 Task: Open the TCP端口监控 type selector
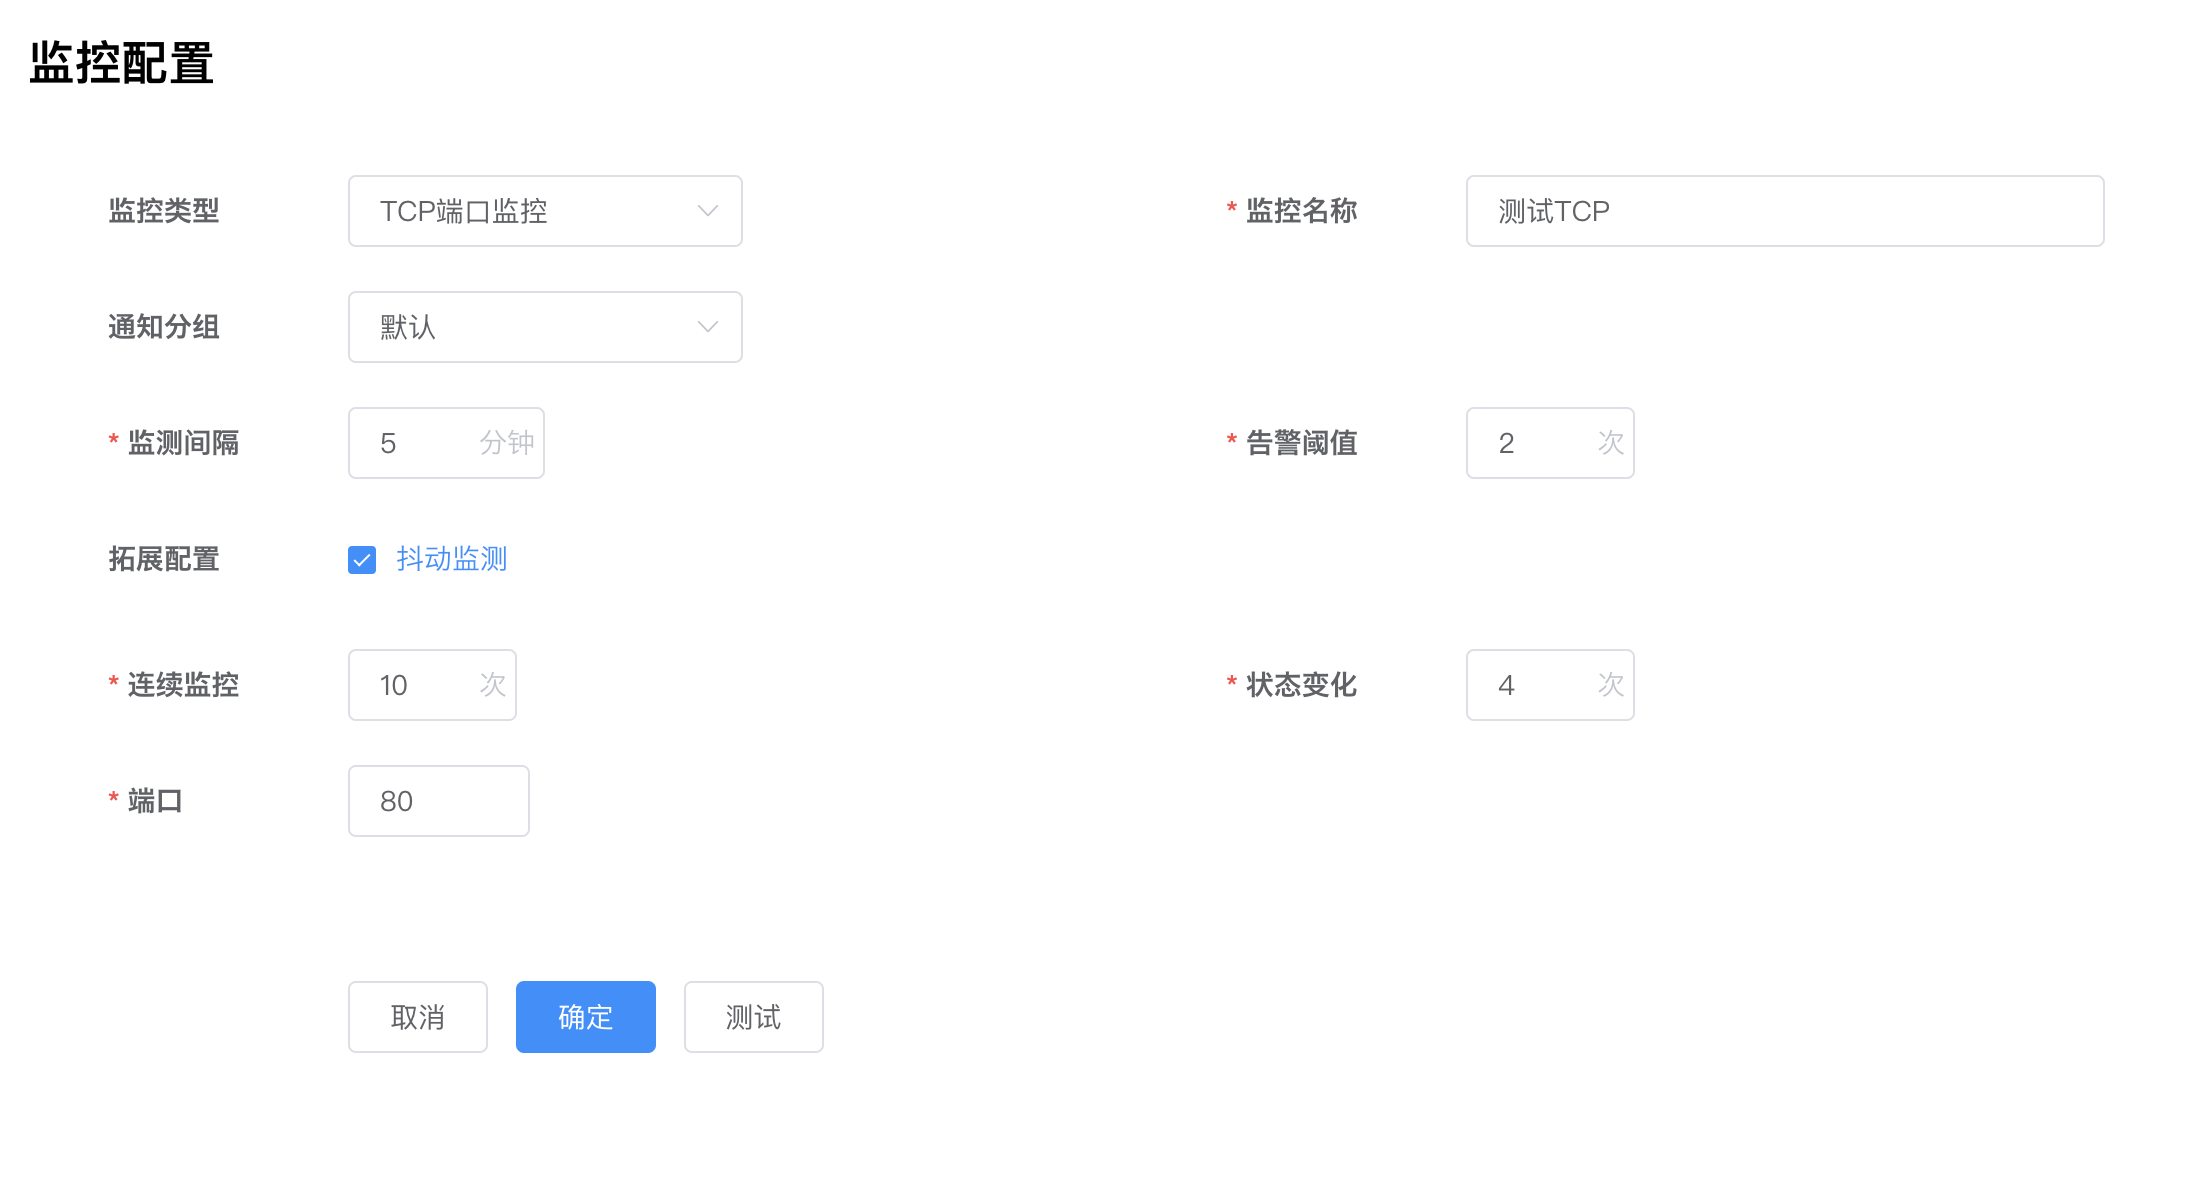[545, 211]
